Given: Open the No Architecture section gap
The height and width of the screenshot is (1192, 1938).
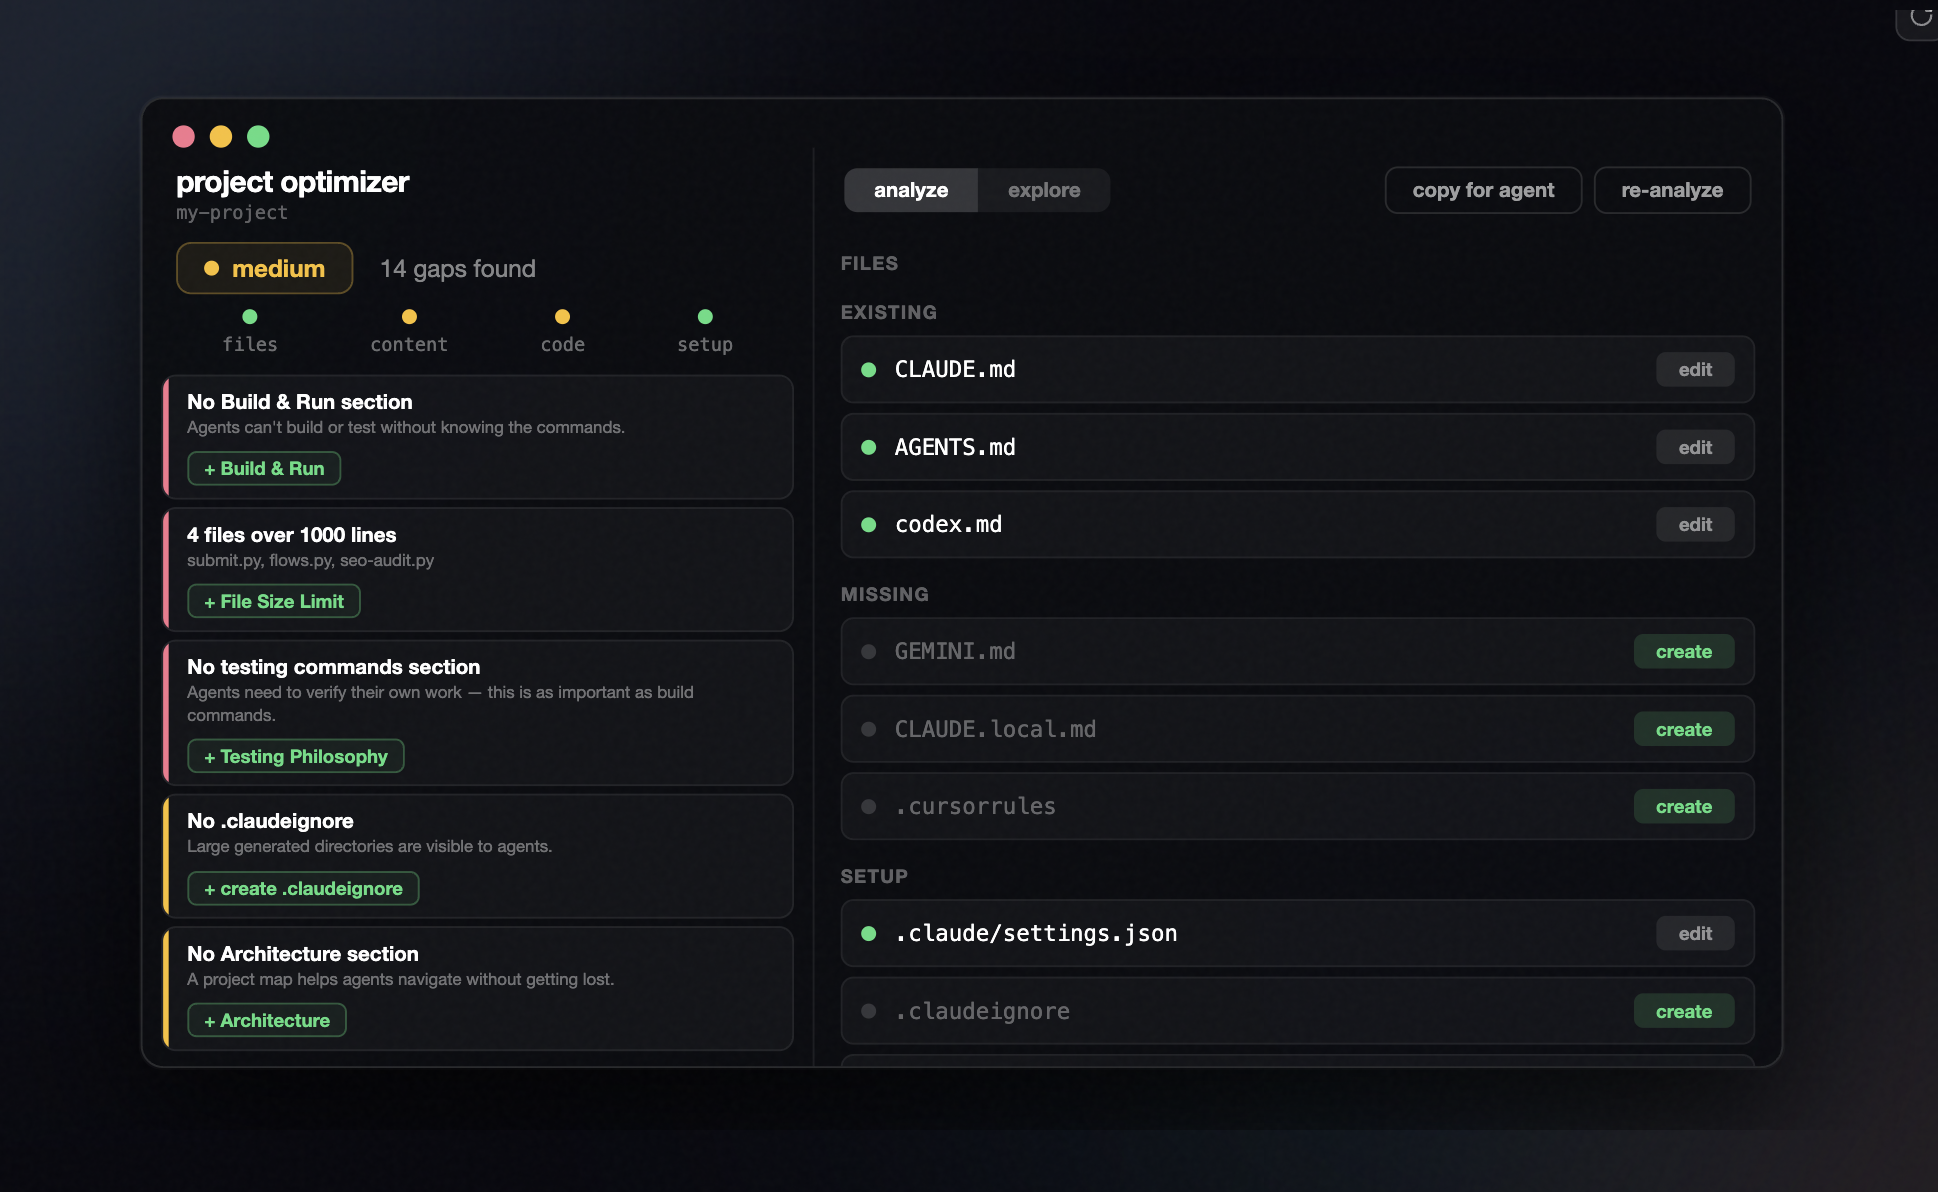Looking at the screenshot, I should [478, 988].
